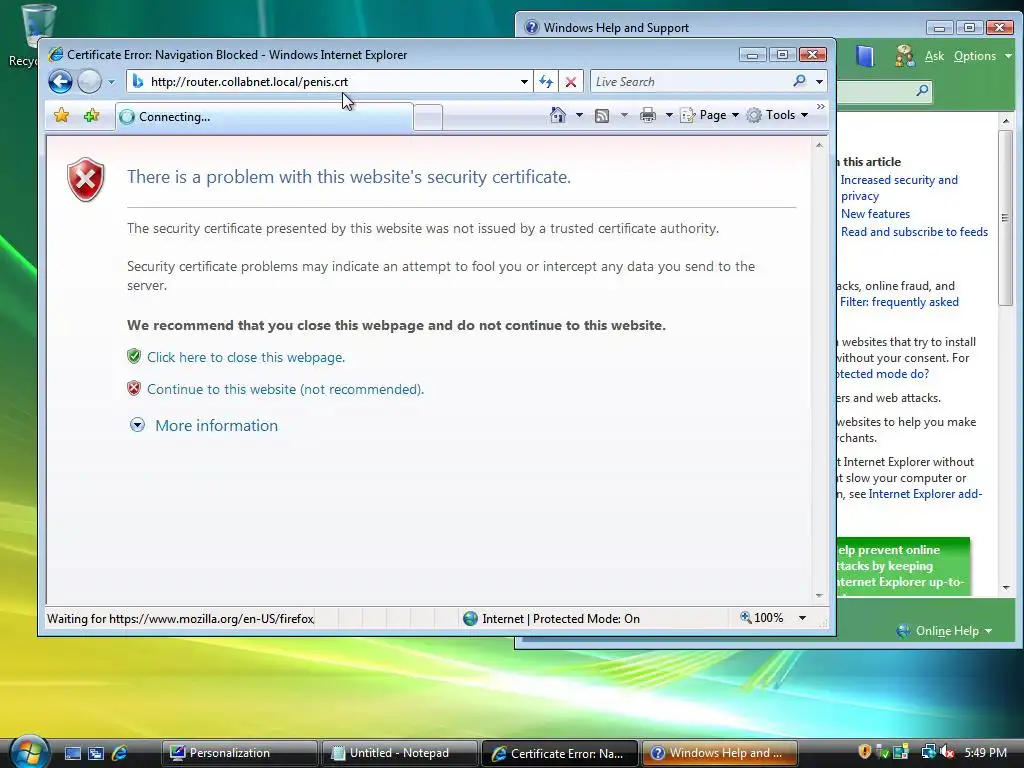Click the Home icon in the toolbar
Screen dimensions: 1024x768
pyautogui.click(x=558, y=115)
